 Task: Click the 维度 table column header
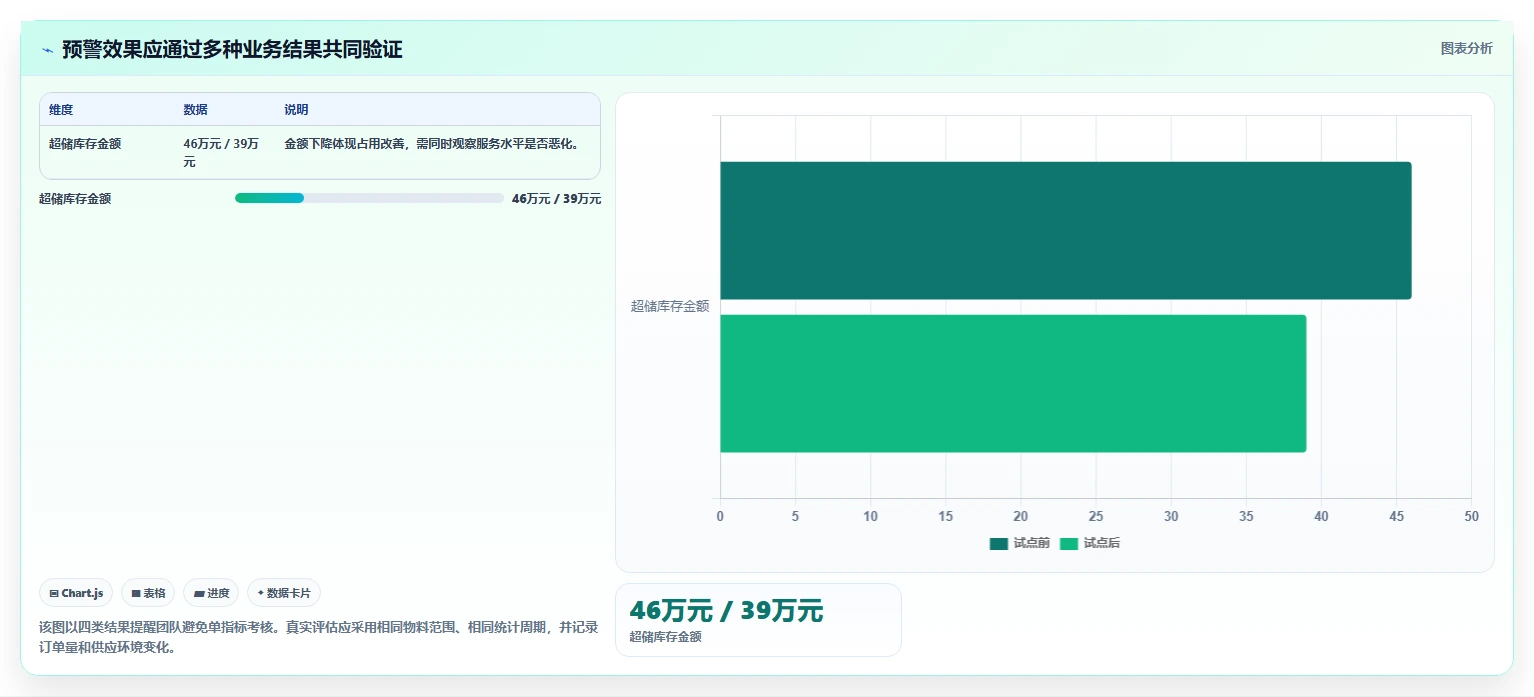pyautogui.click(x=61, y=110)
